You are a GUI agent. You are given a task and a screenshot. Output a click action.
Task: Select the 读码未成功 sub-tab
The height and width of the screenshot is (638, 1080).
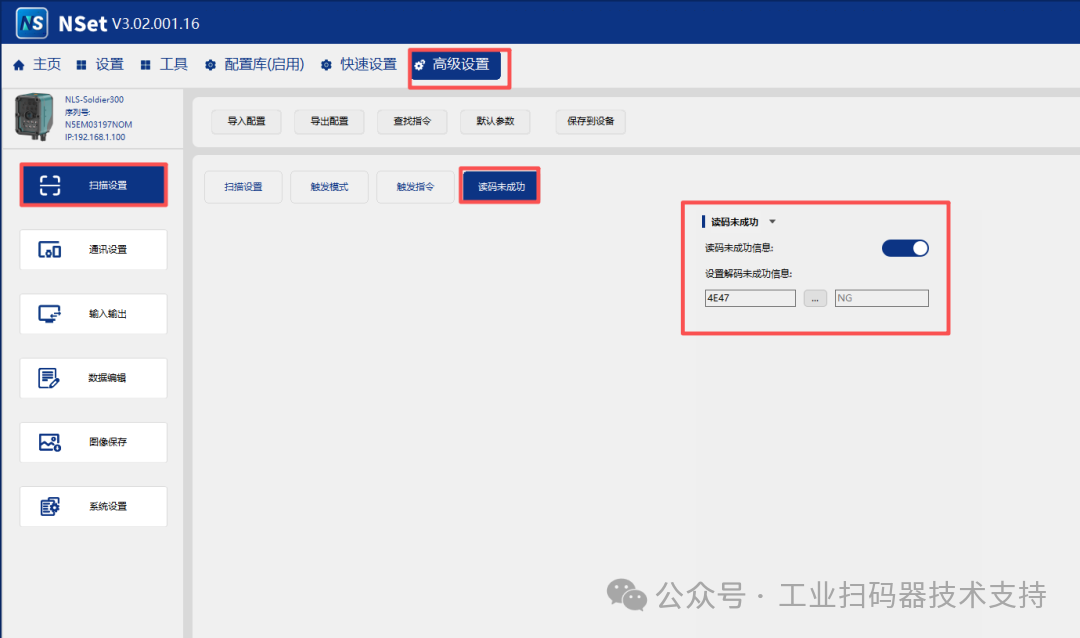tap(501, 187)
